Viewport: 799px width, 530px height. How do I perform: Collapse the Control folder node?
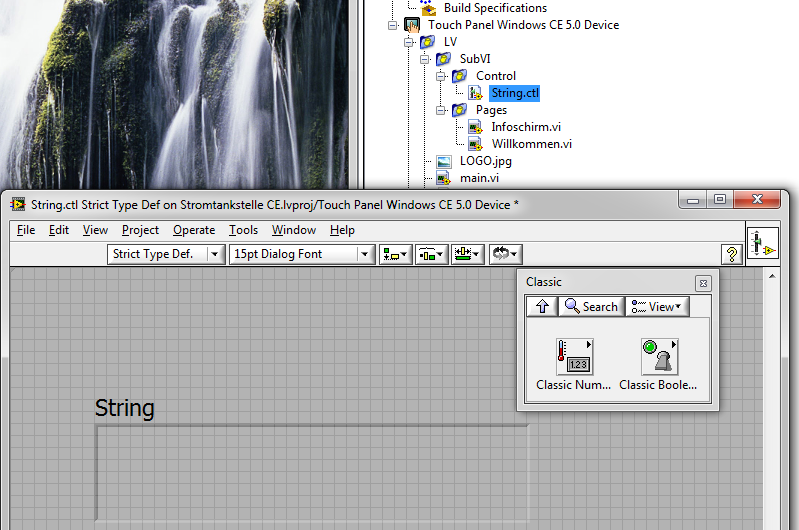(x=441, y=76)
